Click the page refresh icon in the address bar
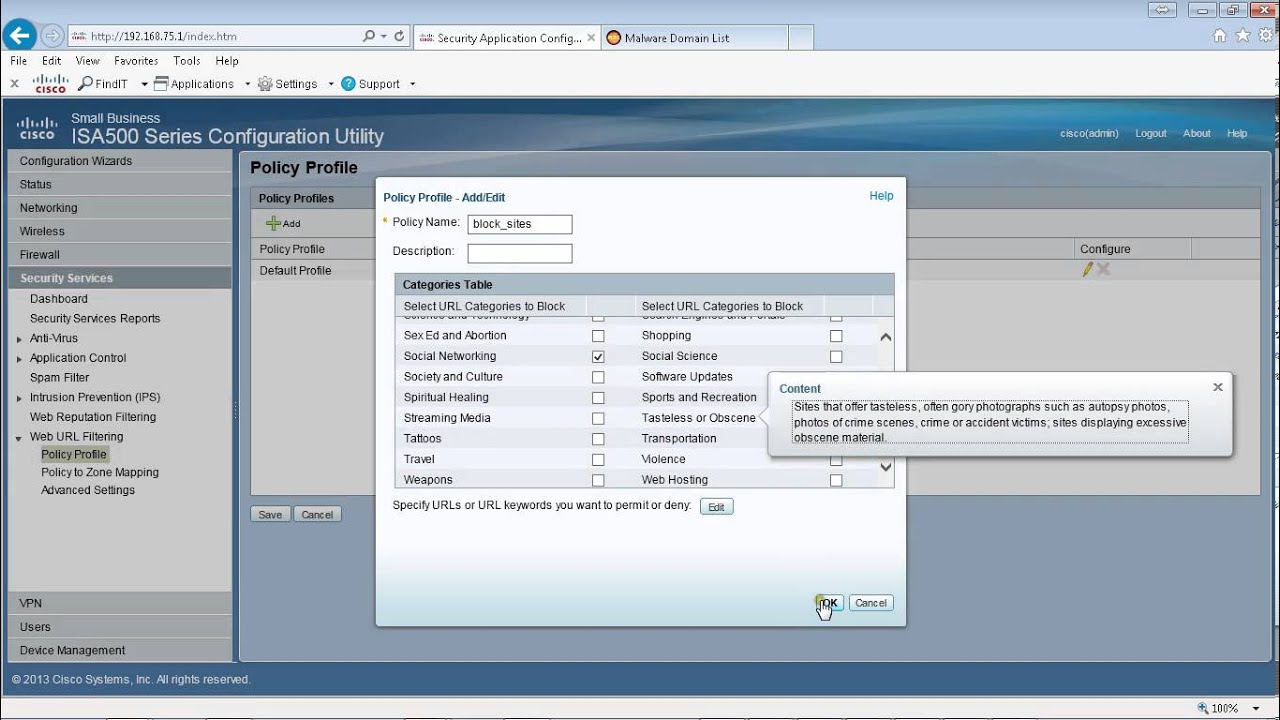This screenshot has height=720, width=1280. pyautogui.click(x=399, y=36)
